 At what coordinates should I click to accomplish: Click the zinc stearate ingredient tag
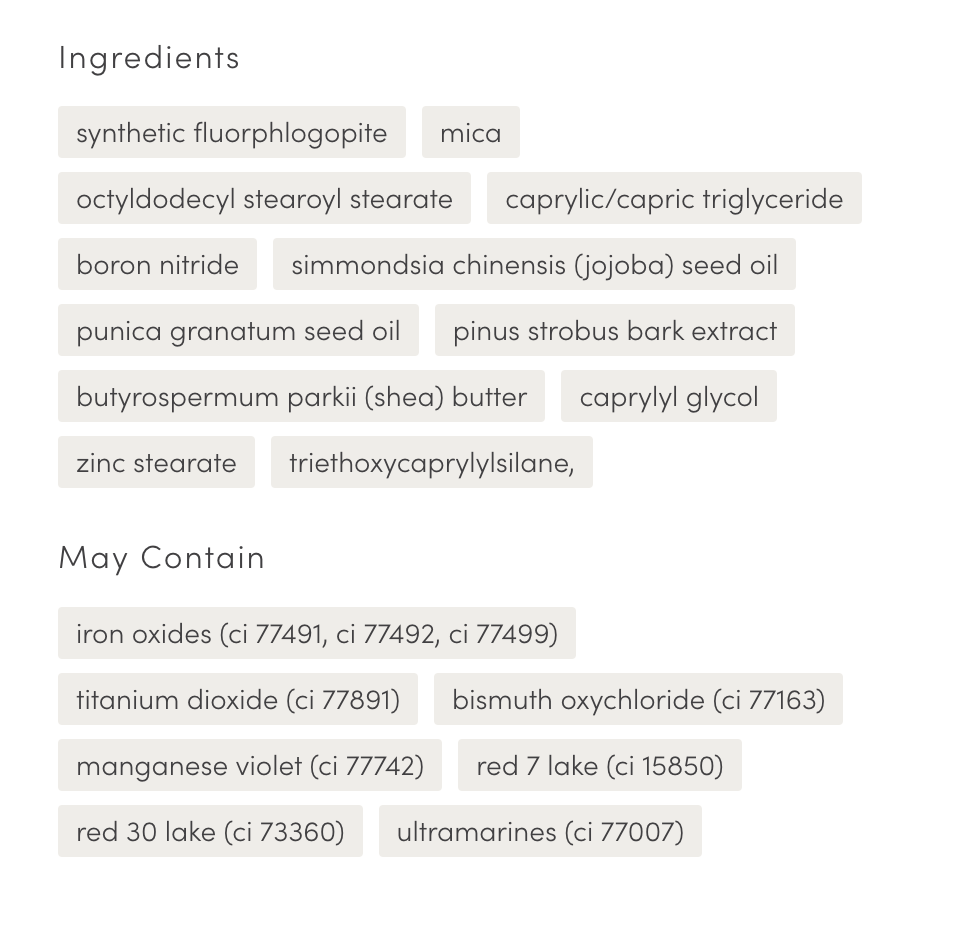[156, 462]
